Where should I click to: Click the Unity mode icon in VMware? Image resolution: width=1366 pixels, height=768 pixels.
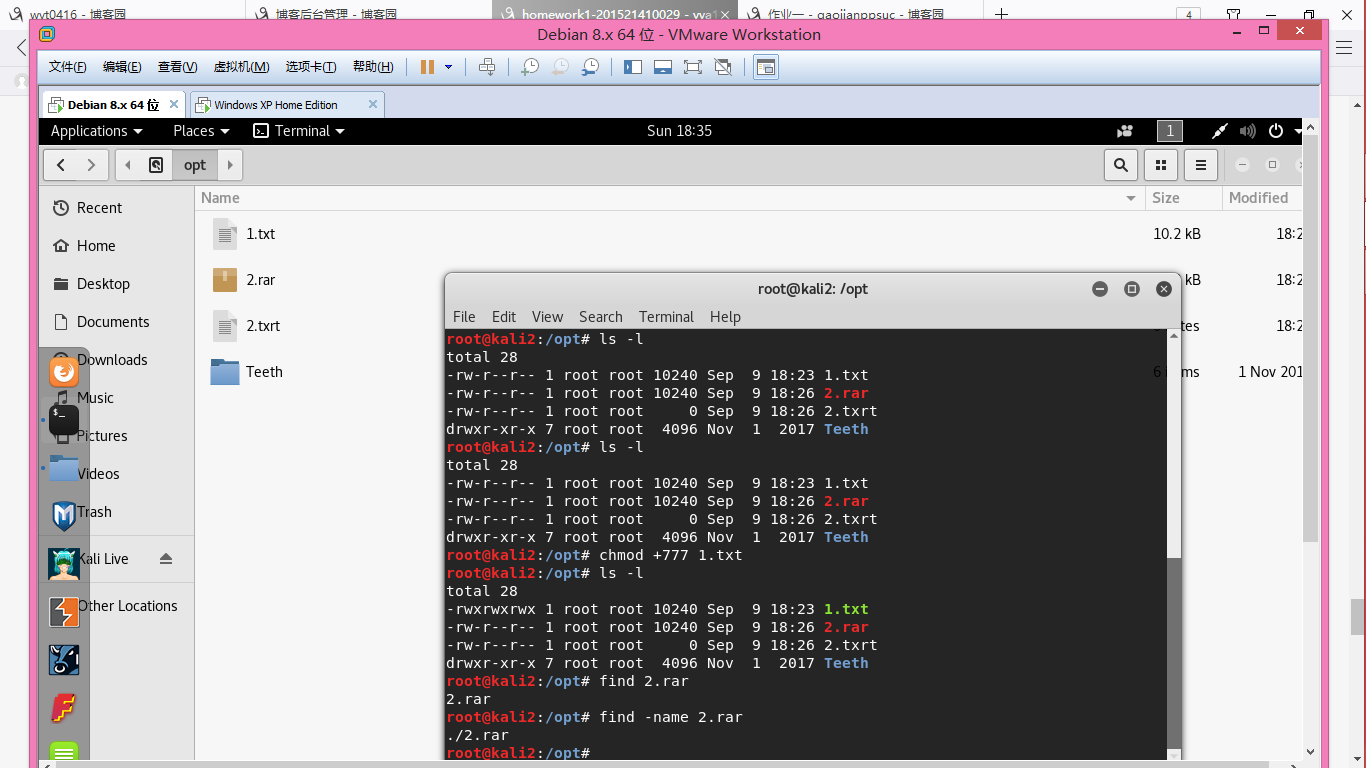[723, 67]
